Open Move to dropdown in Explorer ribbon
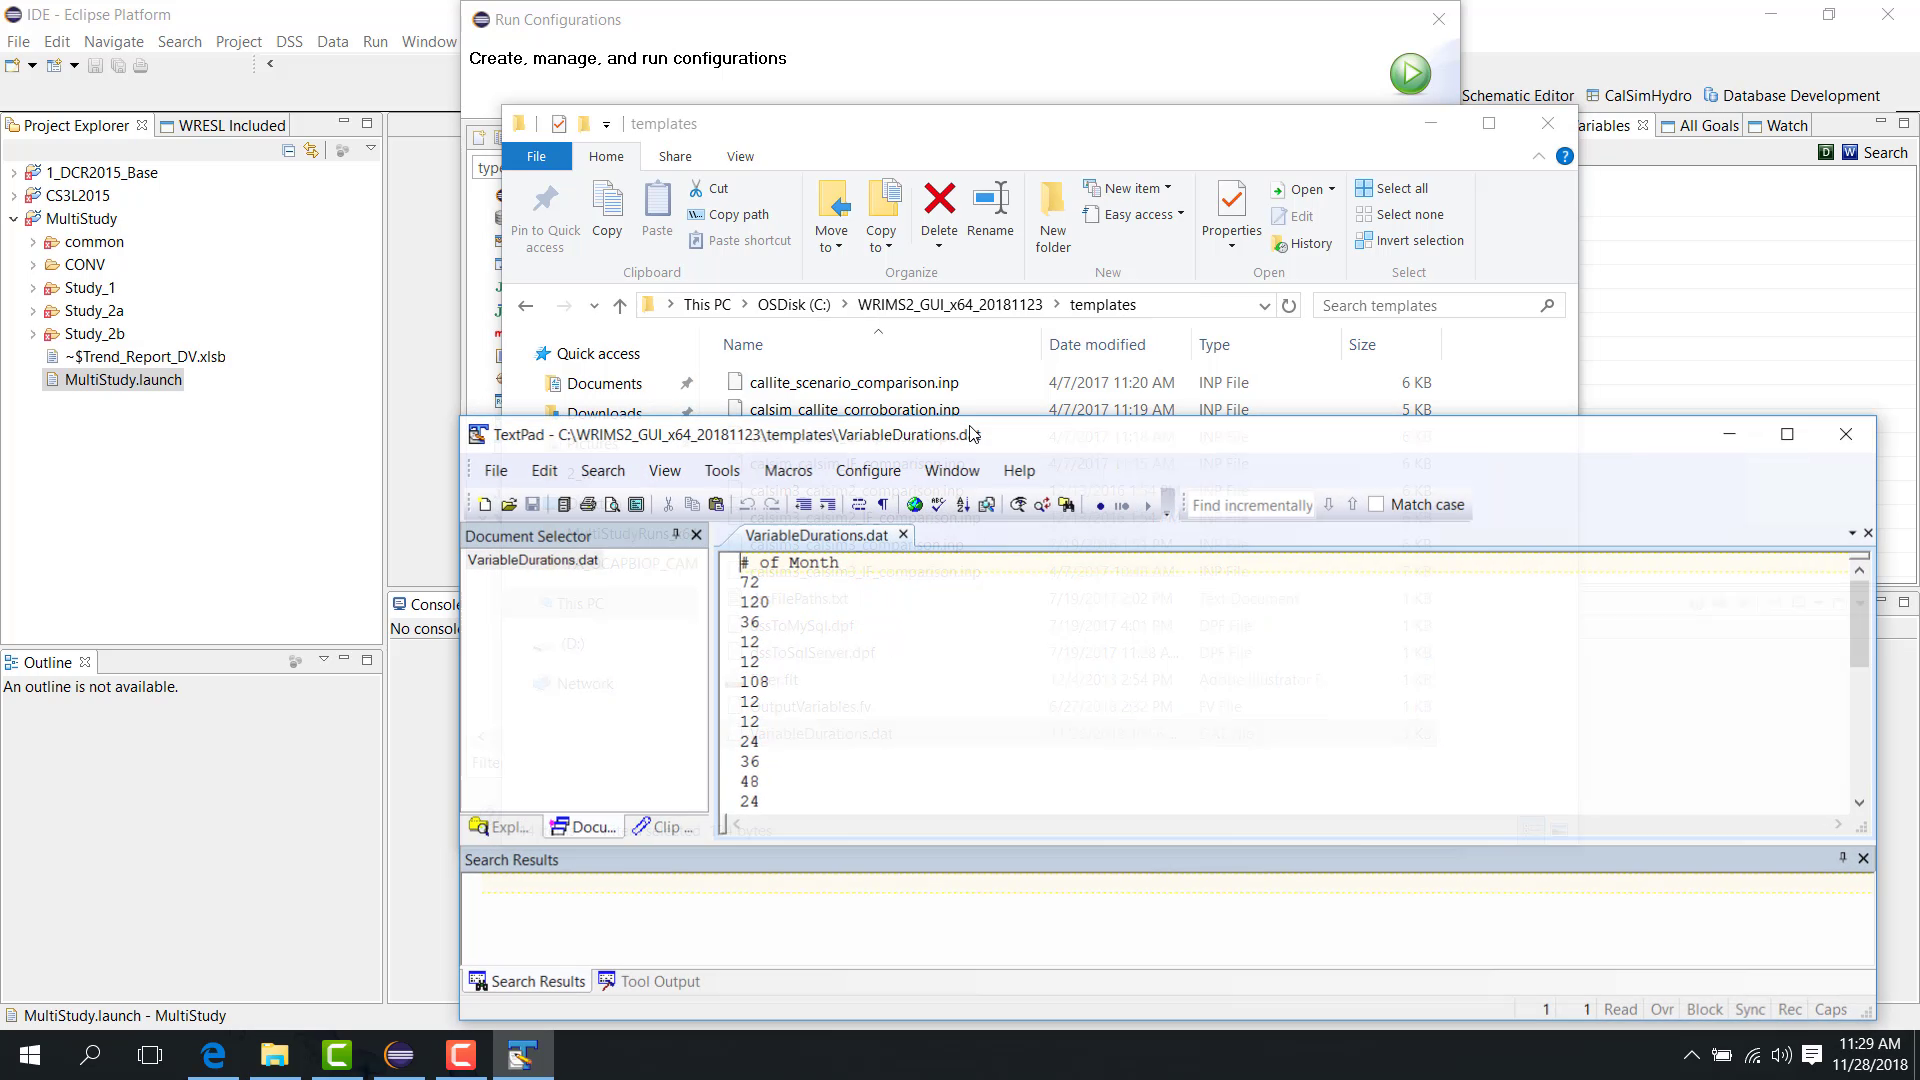The image size is (1920, 1080). click(831, 239)
